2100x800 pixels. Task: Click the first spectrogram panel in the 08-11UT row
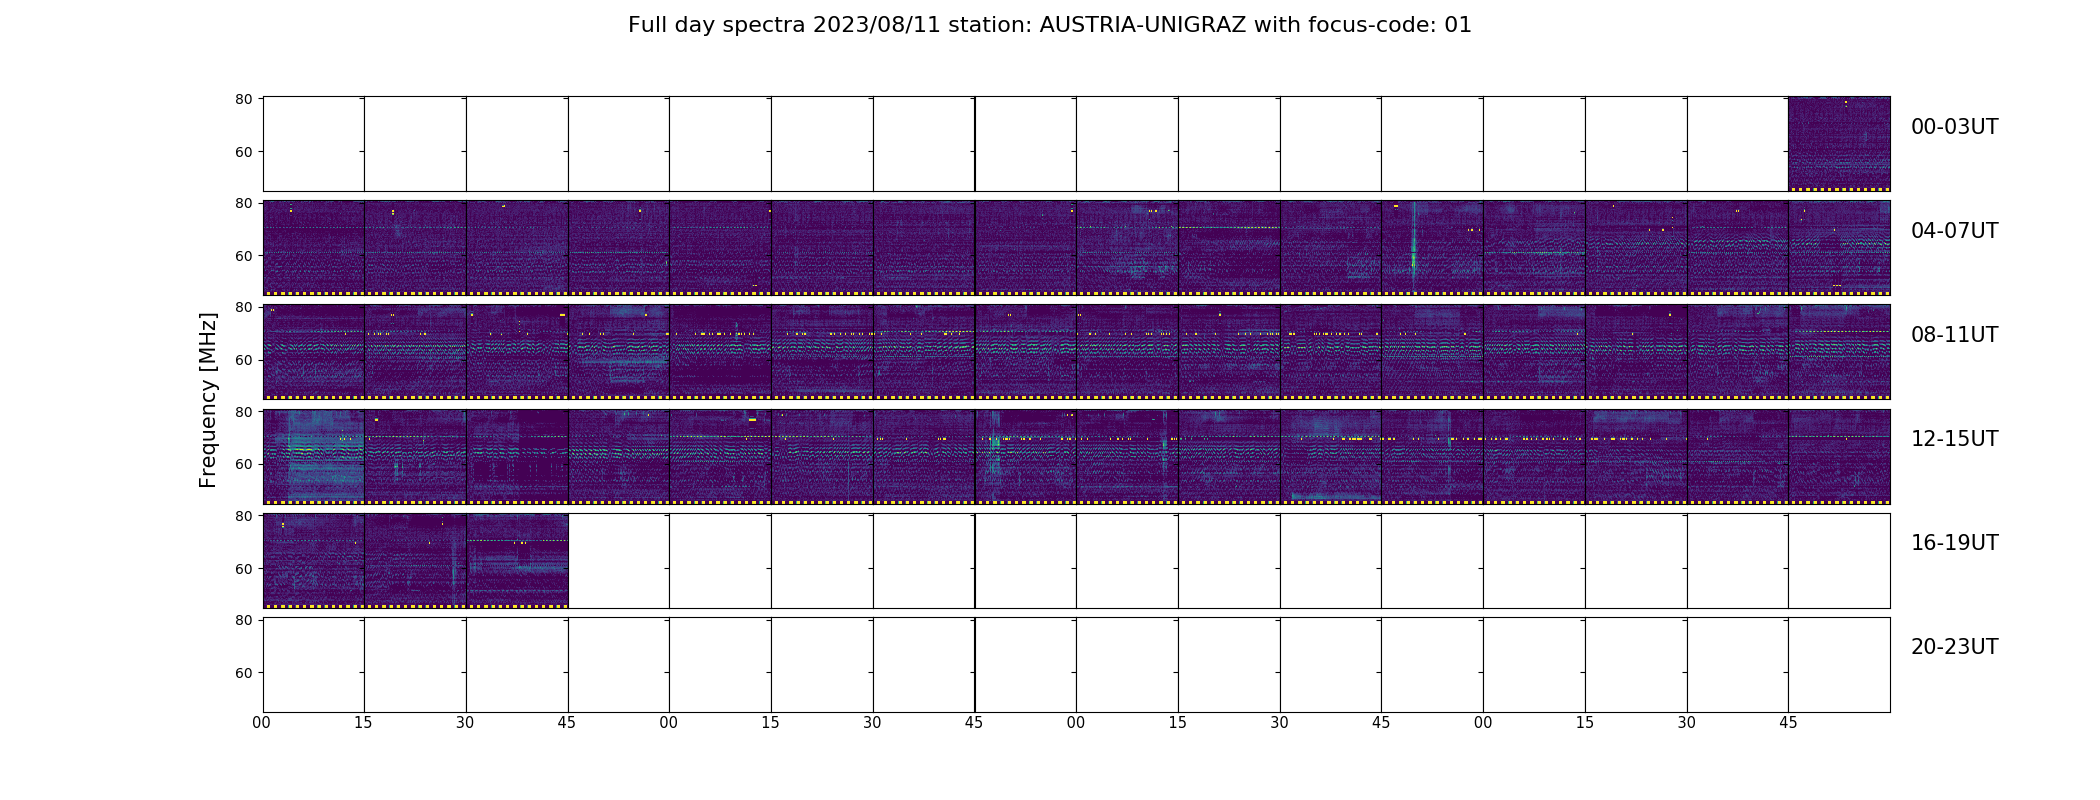[313, 353]
